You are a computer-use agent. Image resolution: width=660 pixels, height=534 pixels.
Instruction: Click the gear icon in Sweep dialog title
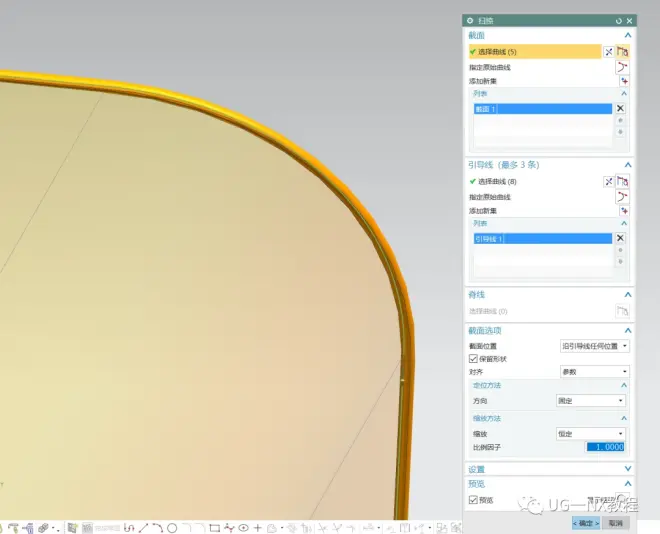click(470, 21)
